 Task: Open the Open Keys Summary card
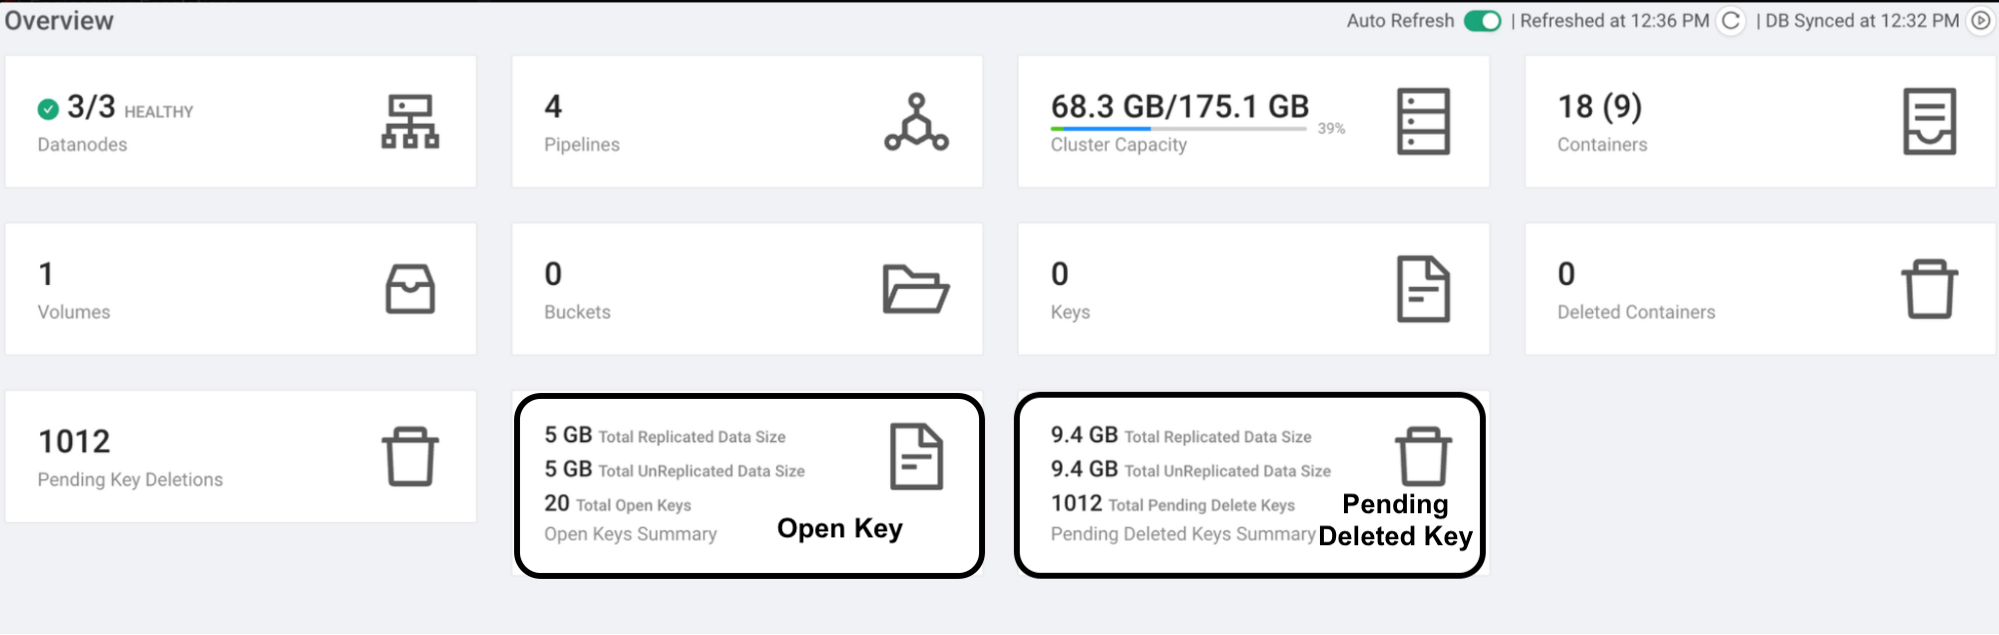tap(630, 534)
